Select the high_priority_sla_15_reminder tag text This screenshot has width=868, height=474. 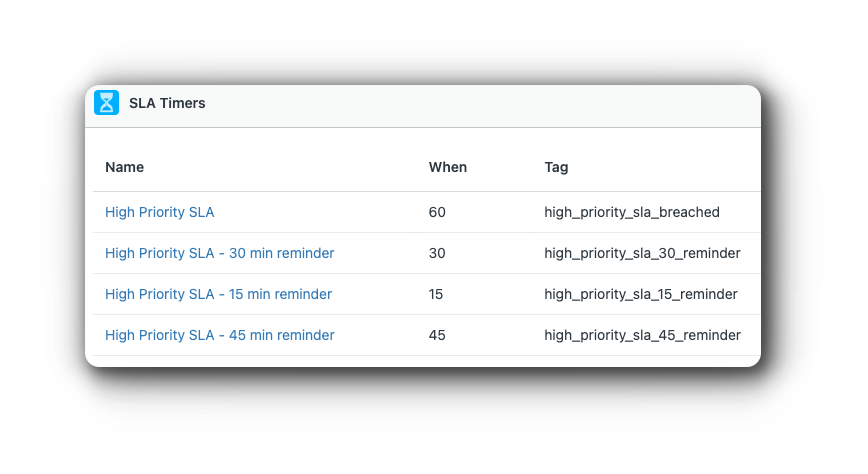[640, 294]
